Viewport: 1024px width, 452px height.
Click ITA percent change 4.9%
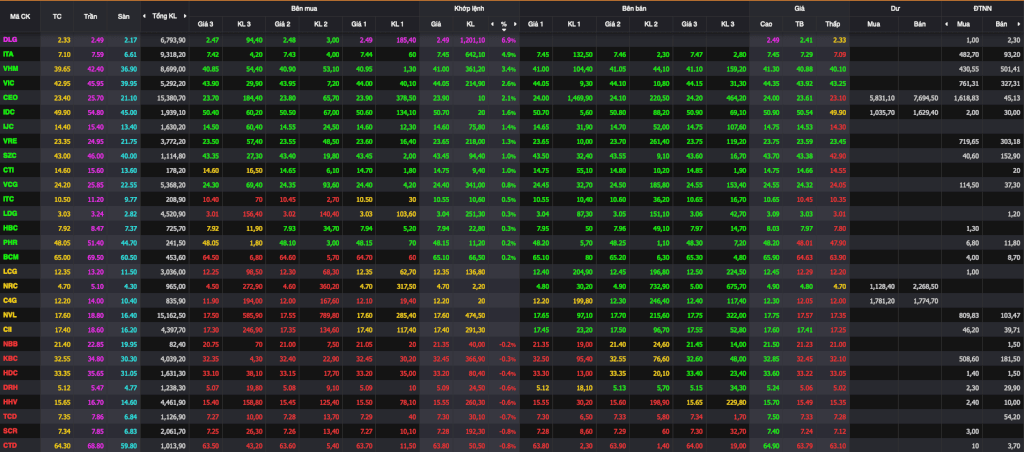(509, 54)
